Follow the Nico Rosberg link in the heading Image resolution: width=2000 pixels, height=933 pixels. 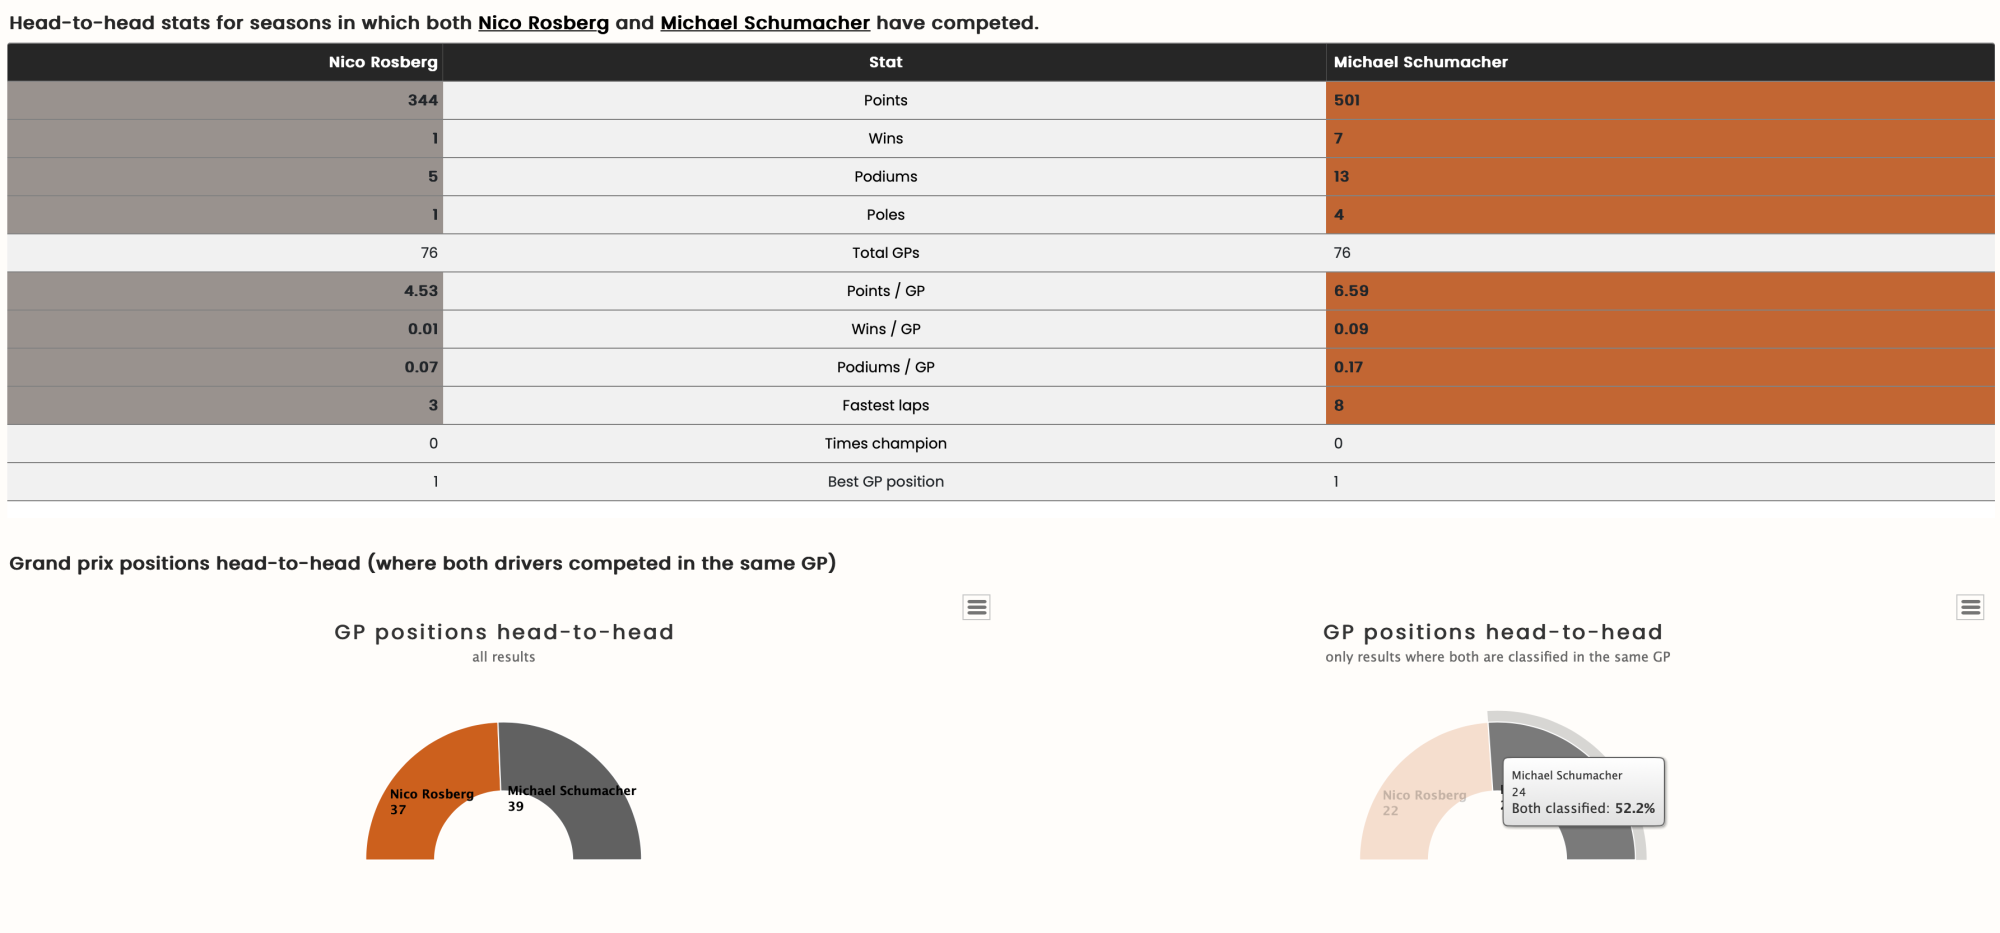click(x=543, y=23)
